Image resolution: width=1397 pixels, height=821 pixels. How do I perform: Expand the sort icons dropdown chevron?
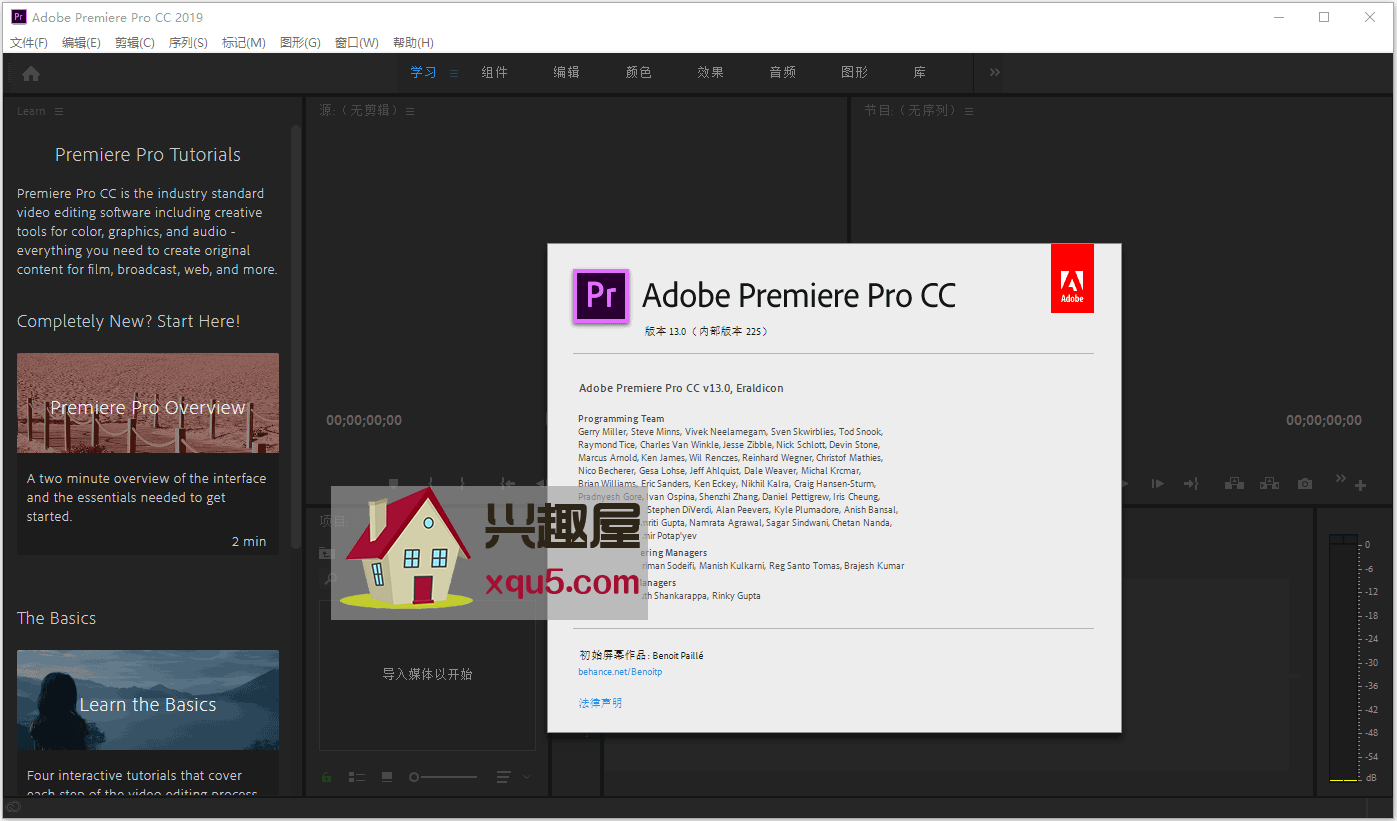(x=527, y=777)
